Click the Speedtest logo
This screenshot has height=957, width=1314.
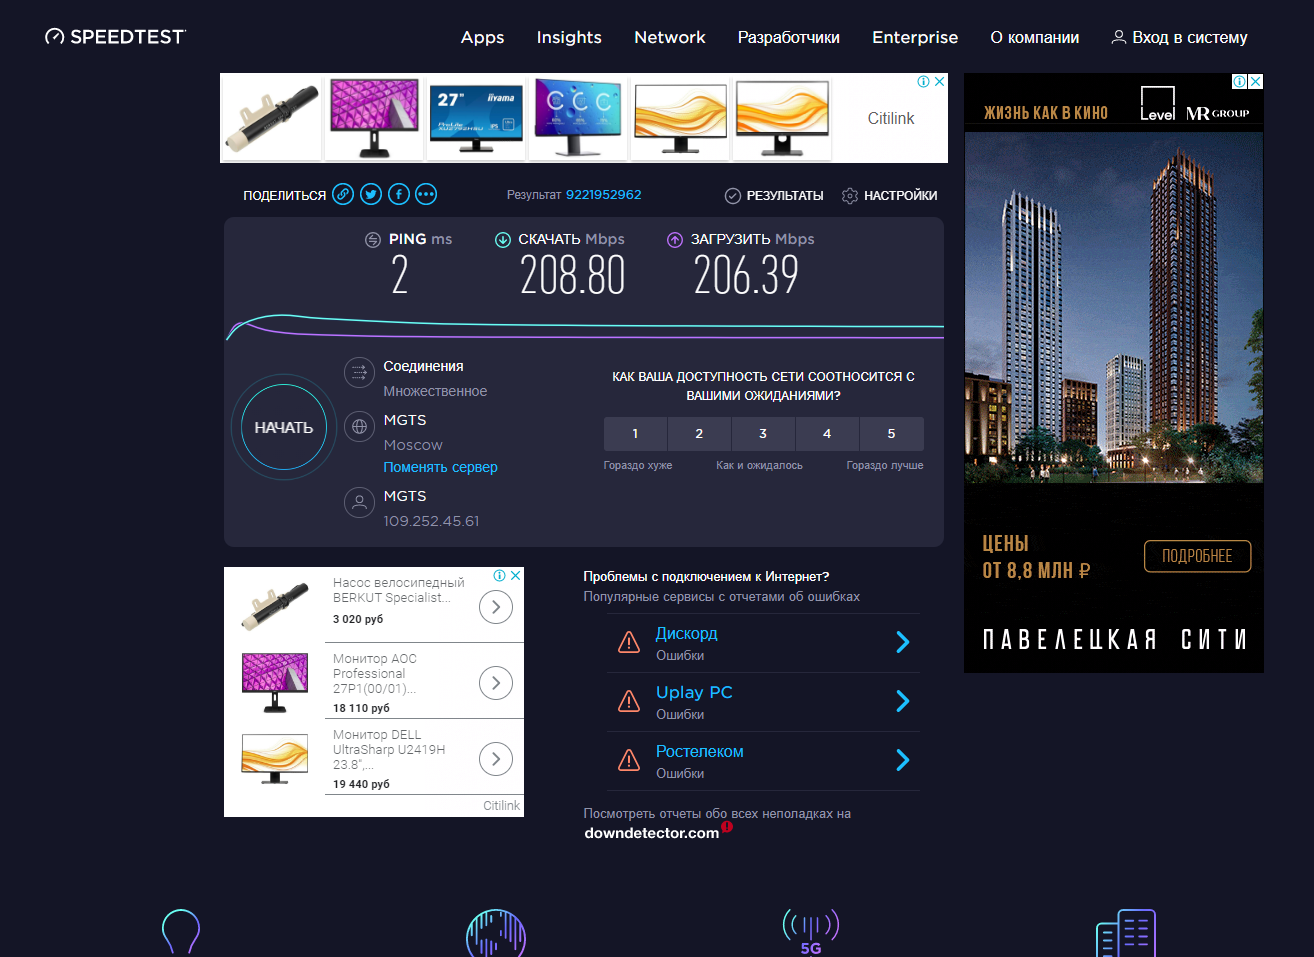115,37
